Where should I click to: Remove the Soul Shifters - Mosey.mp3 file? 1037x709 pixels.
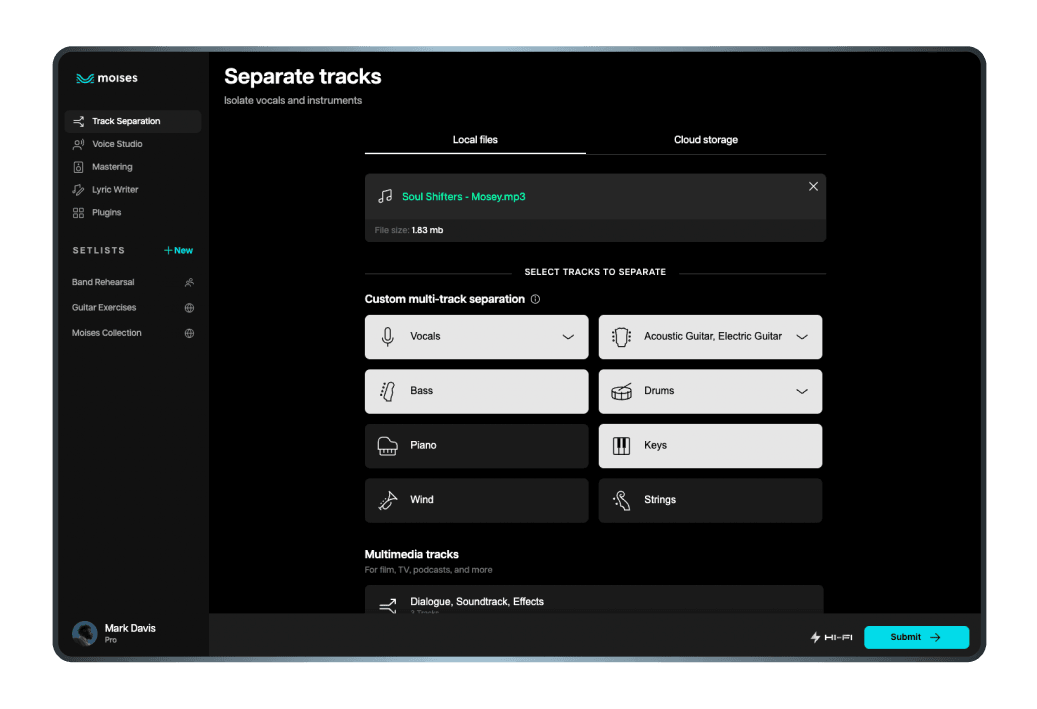point(813,186)
